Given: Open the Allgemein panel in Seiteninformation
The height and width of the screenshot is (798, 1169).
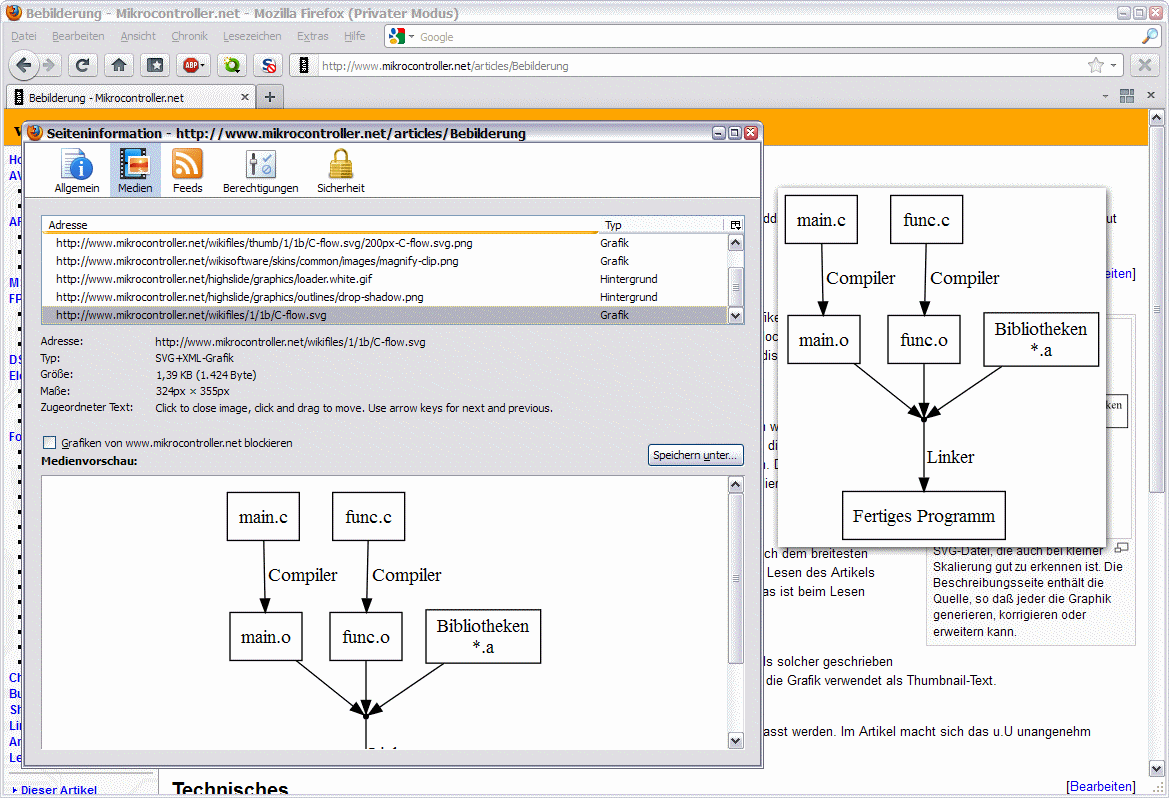Looking at the screenshot, I should [76, 171].
